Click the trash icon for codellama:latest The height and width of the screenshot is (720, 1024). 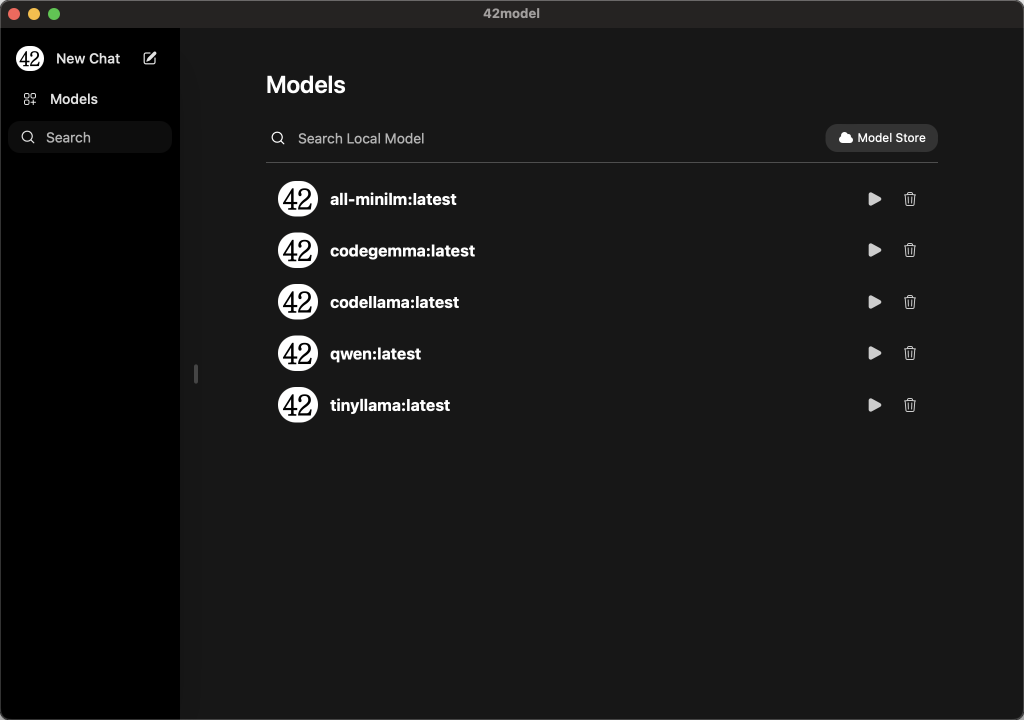(910, 302)
